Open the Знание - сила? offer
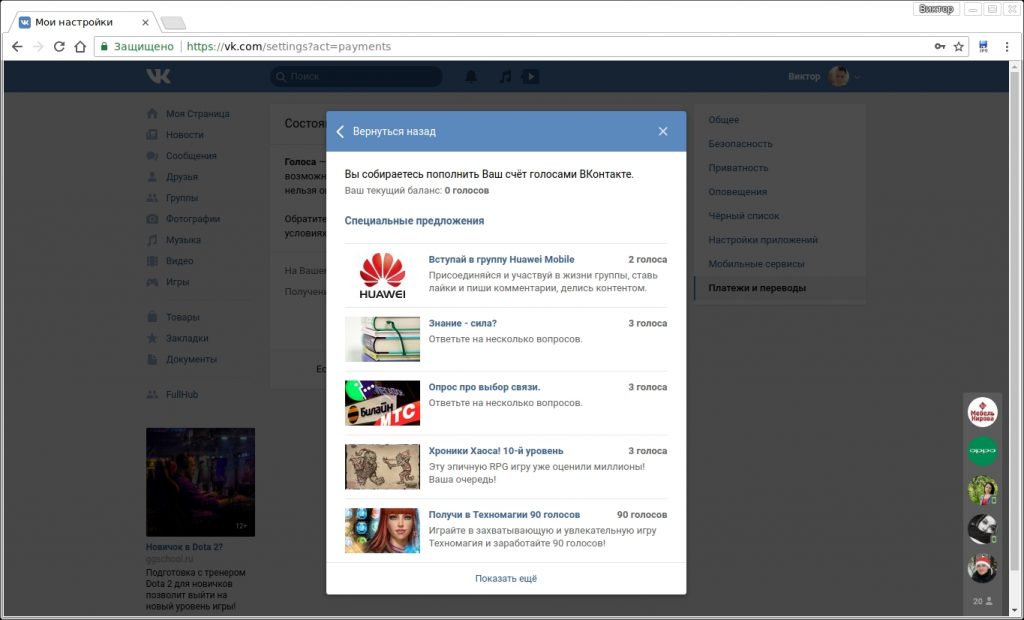The height and width of the screenshot is (620, 1024). click(x=462, y=323)
